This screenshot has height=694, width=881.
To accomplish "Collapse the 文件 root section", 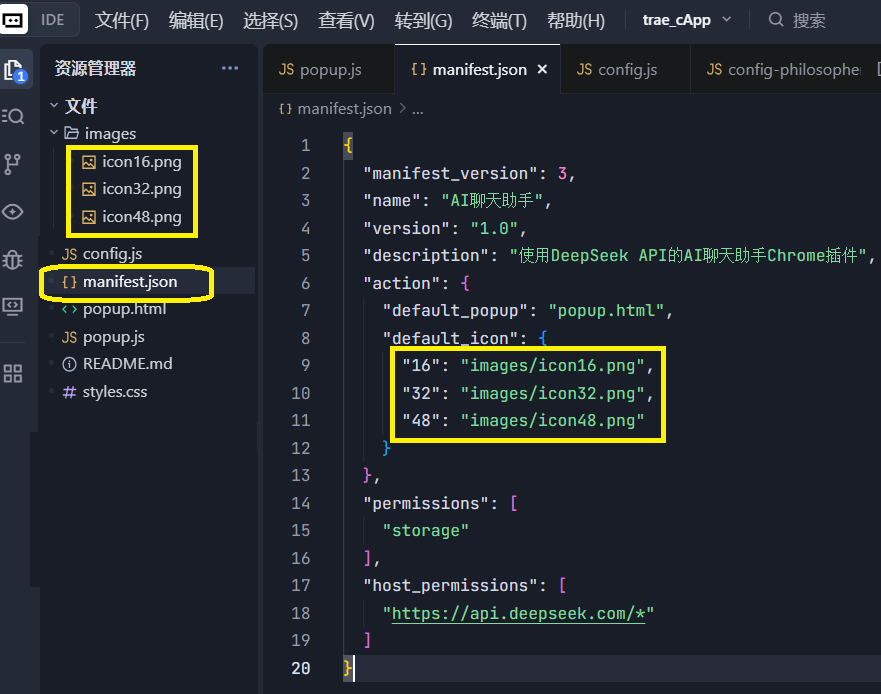I will click(x=54, y=106).
